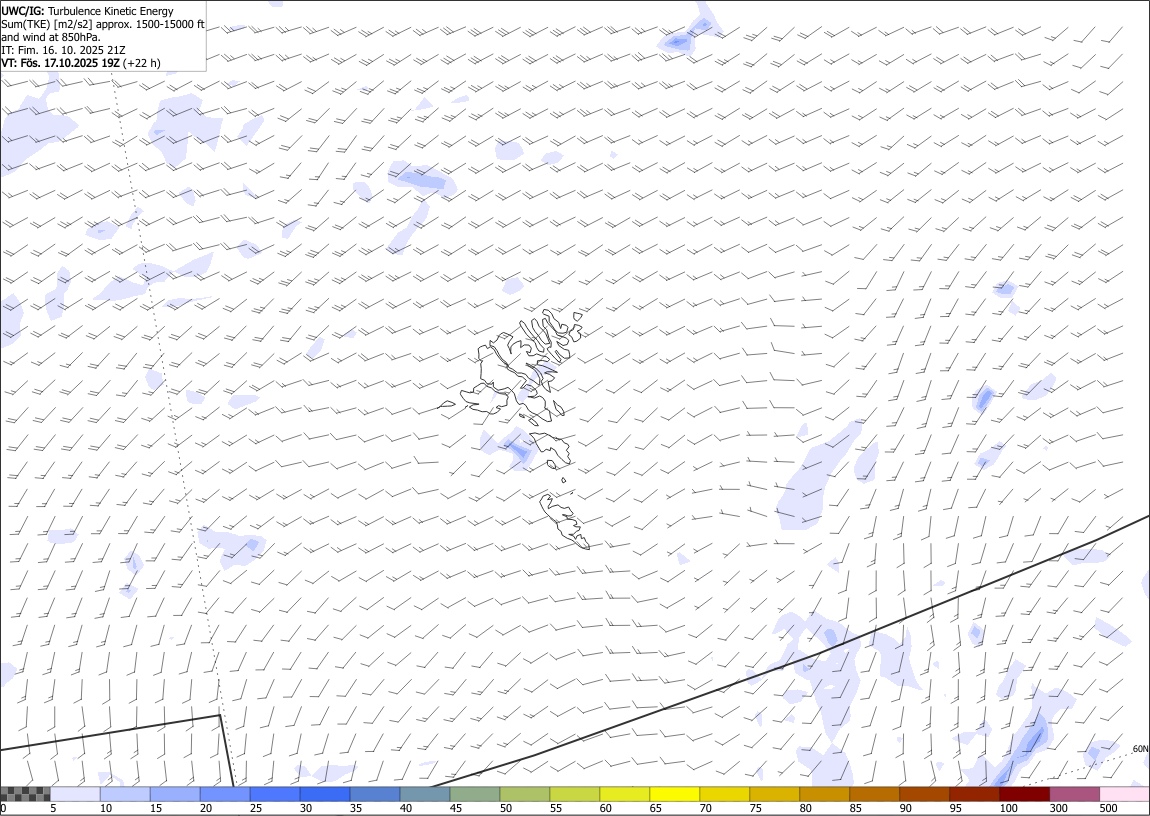Click the 35–40 legend swatch

click(x=375, y=794)
